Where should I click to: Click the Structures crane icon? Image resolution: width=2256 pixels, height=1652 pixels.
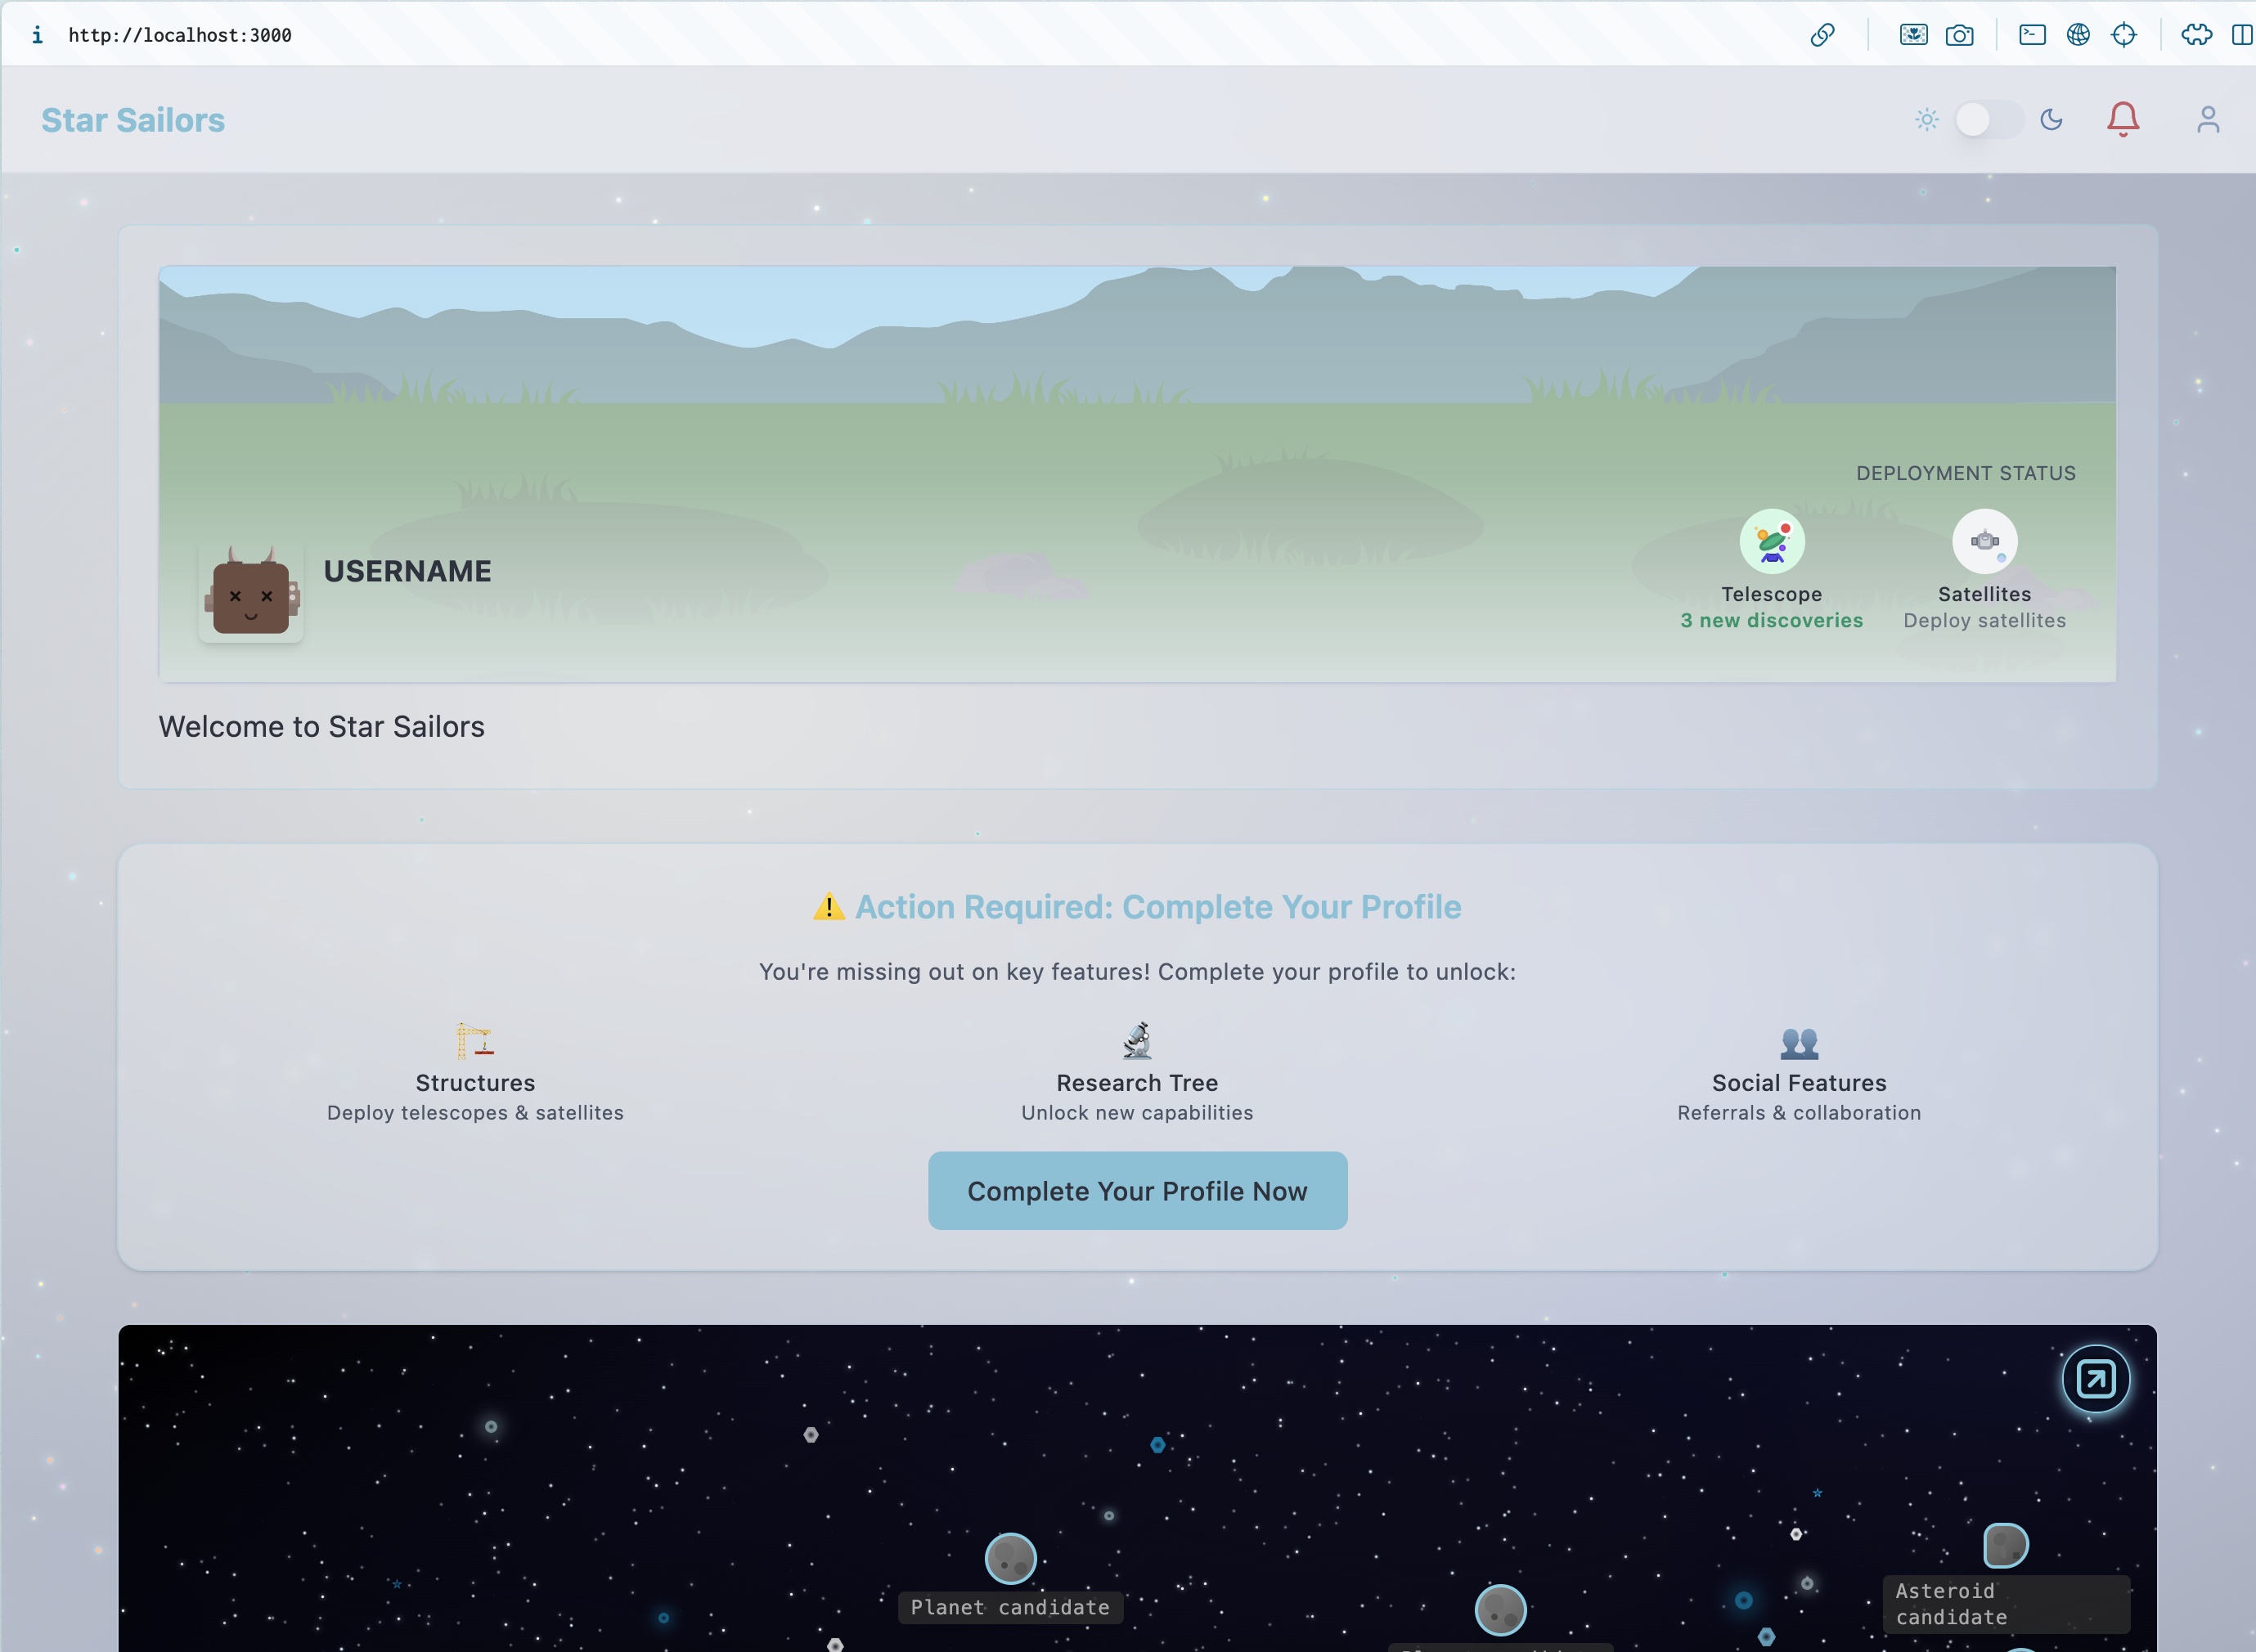click(475, 1041)
